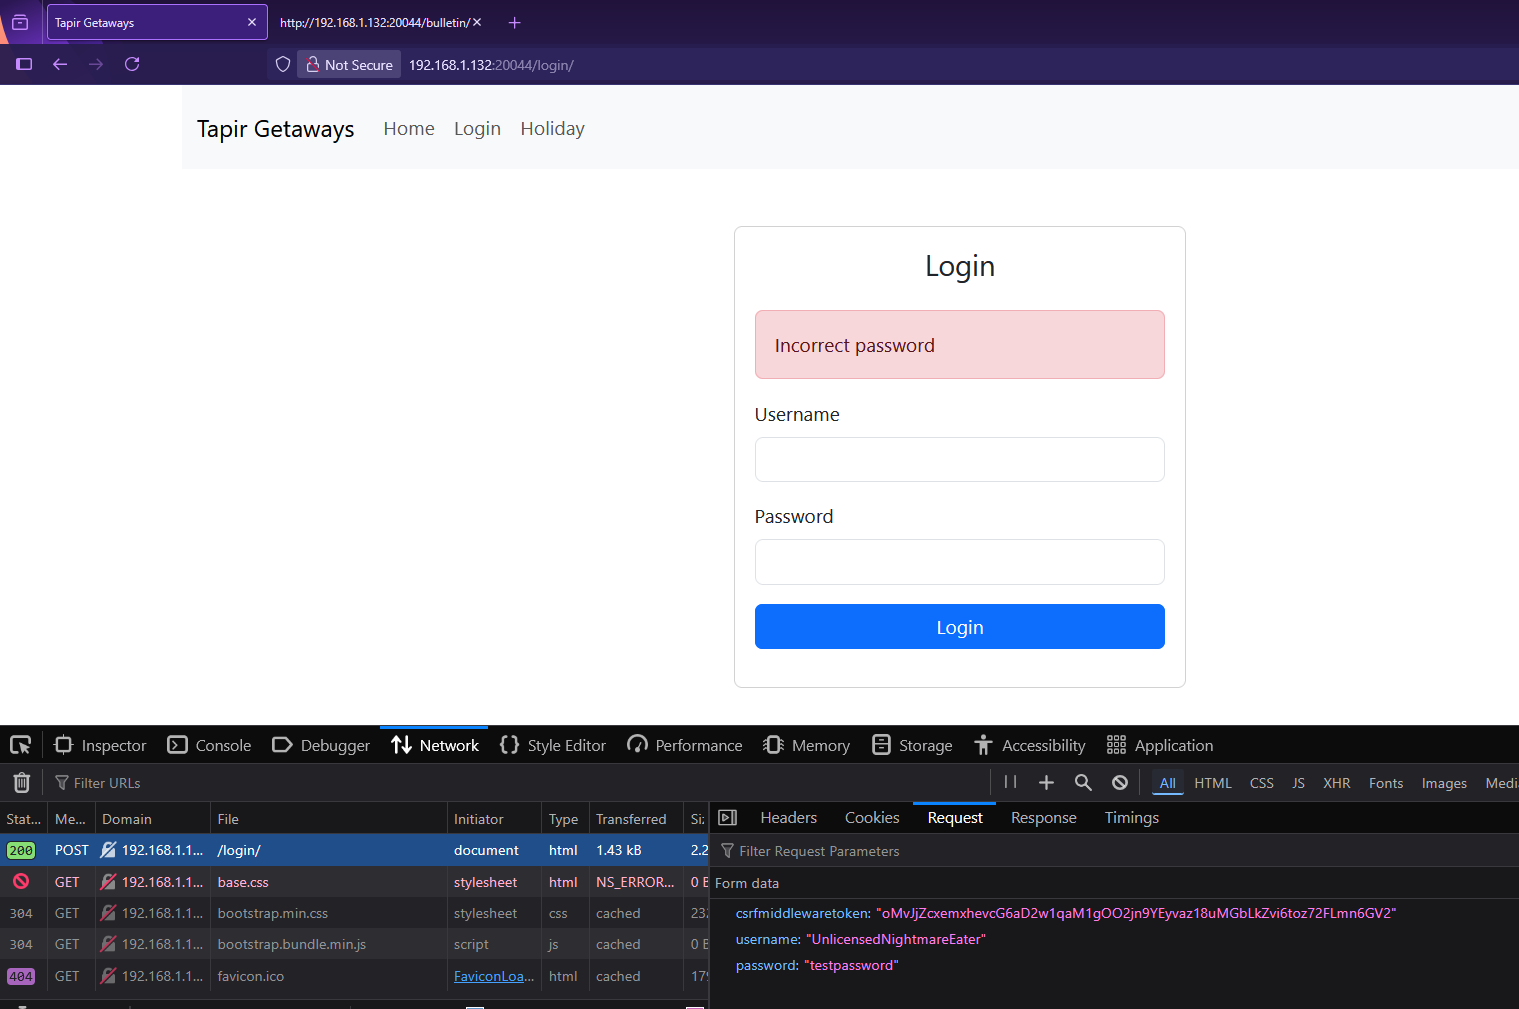The image size is (1519, 1009).
Task: Click the tracking protection shield icon
Action: pyautogui.click(x=283, y=65)
